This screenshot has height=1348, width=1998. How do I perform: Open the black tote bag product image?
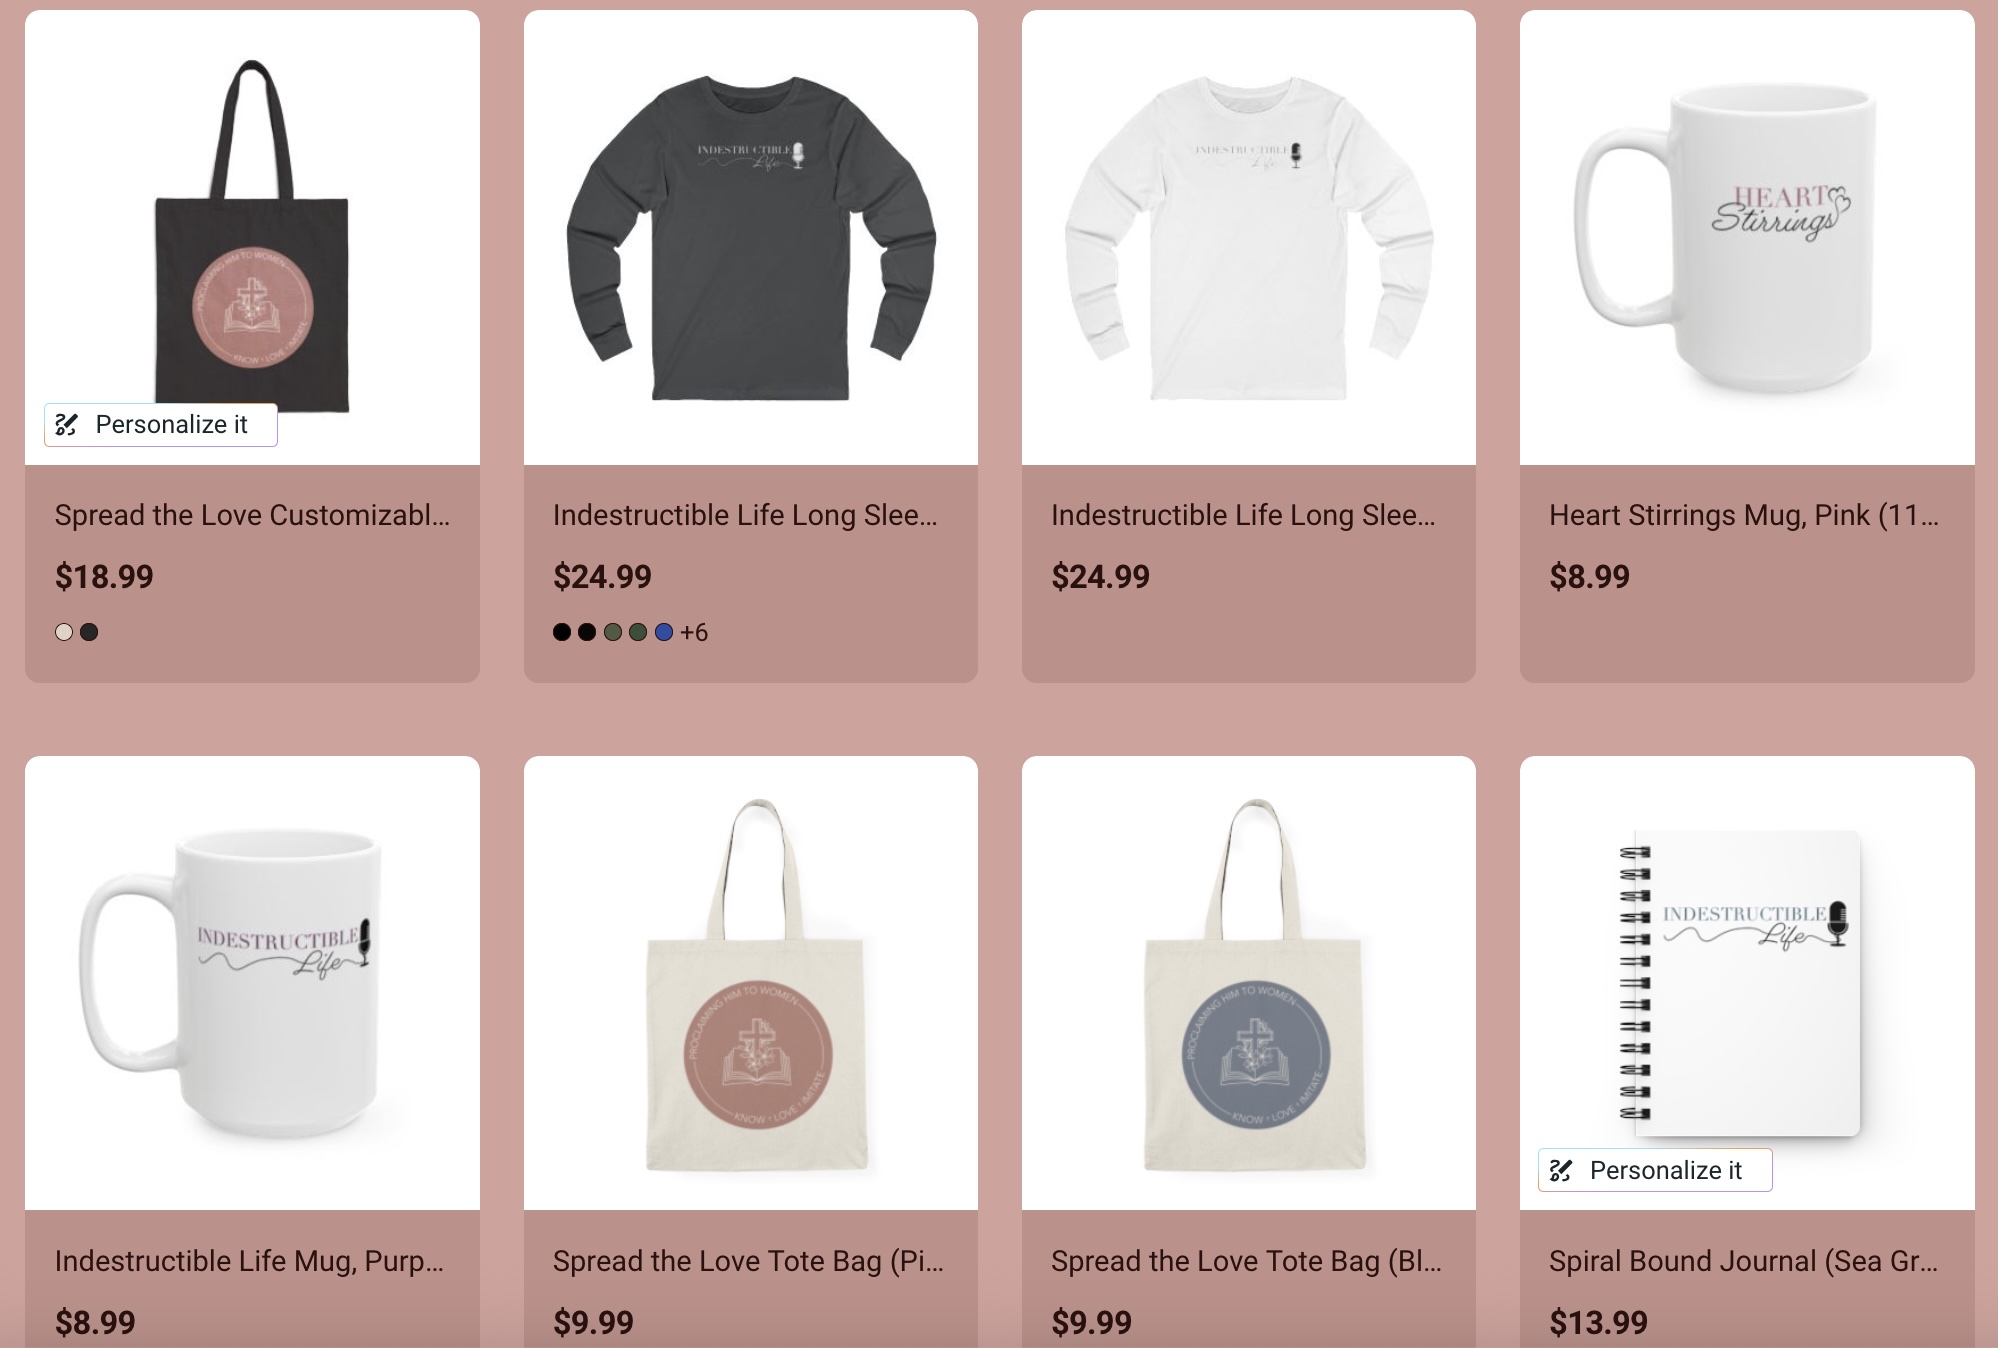(252, 237)
